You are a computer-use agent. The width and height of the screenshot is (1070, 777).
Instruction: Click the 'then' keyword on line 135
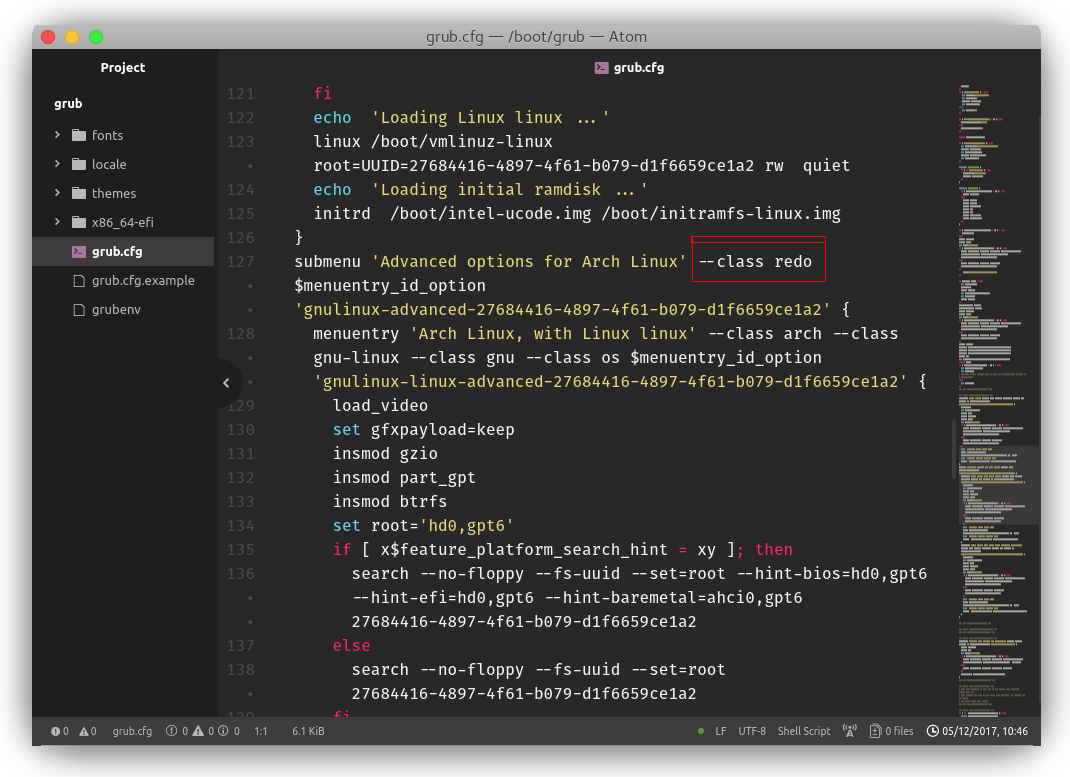774,550
